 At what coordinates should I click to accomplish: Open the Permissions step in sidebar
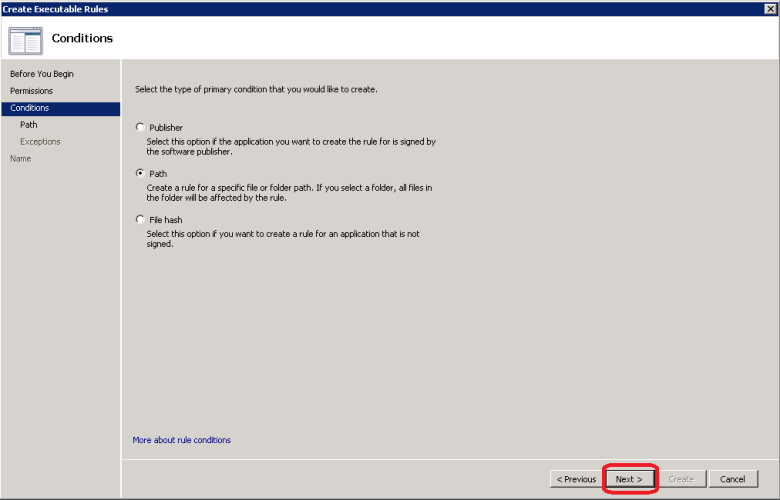pyautogui.click(x=31, y=91)
